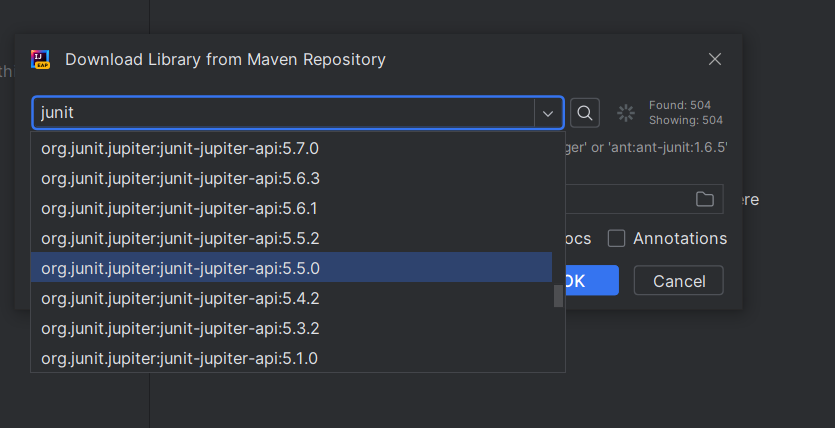
Task: Select junit-jupiter-api:5.7.0 from the list
Action: 291,148
